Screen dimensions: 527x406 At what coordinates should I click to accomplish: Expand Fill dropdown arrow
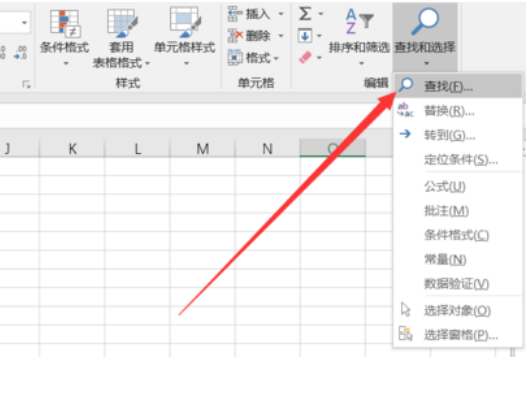[319, 36]
